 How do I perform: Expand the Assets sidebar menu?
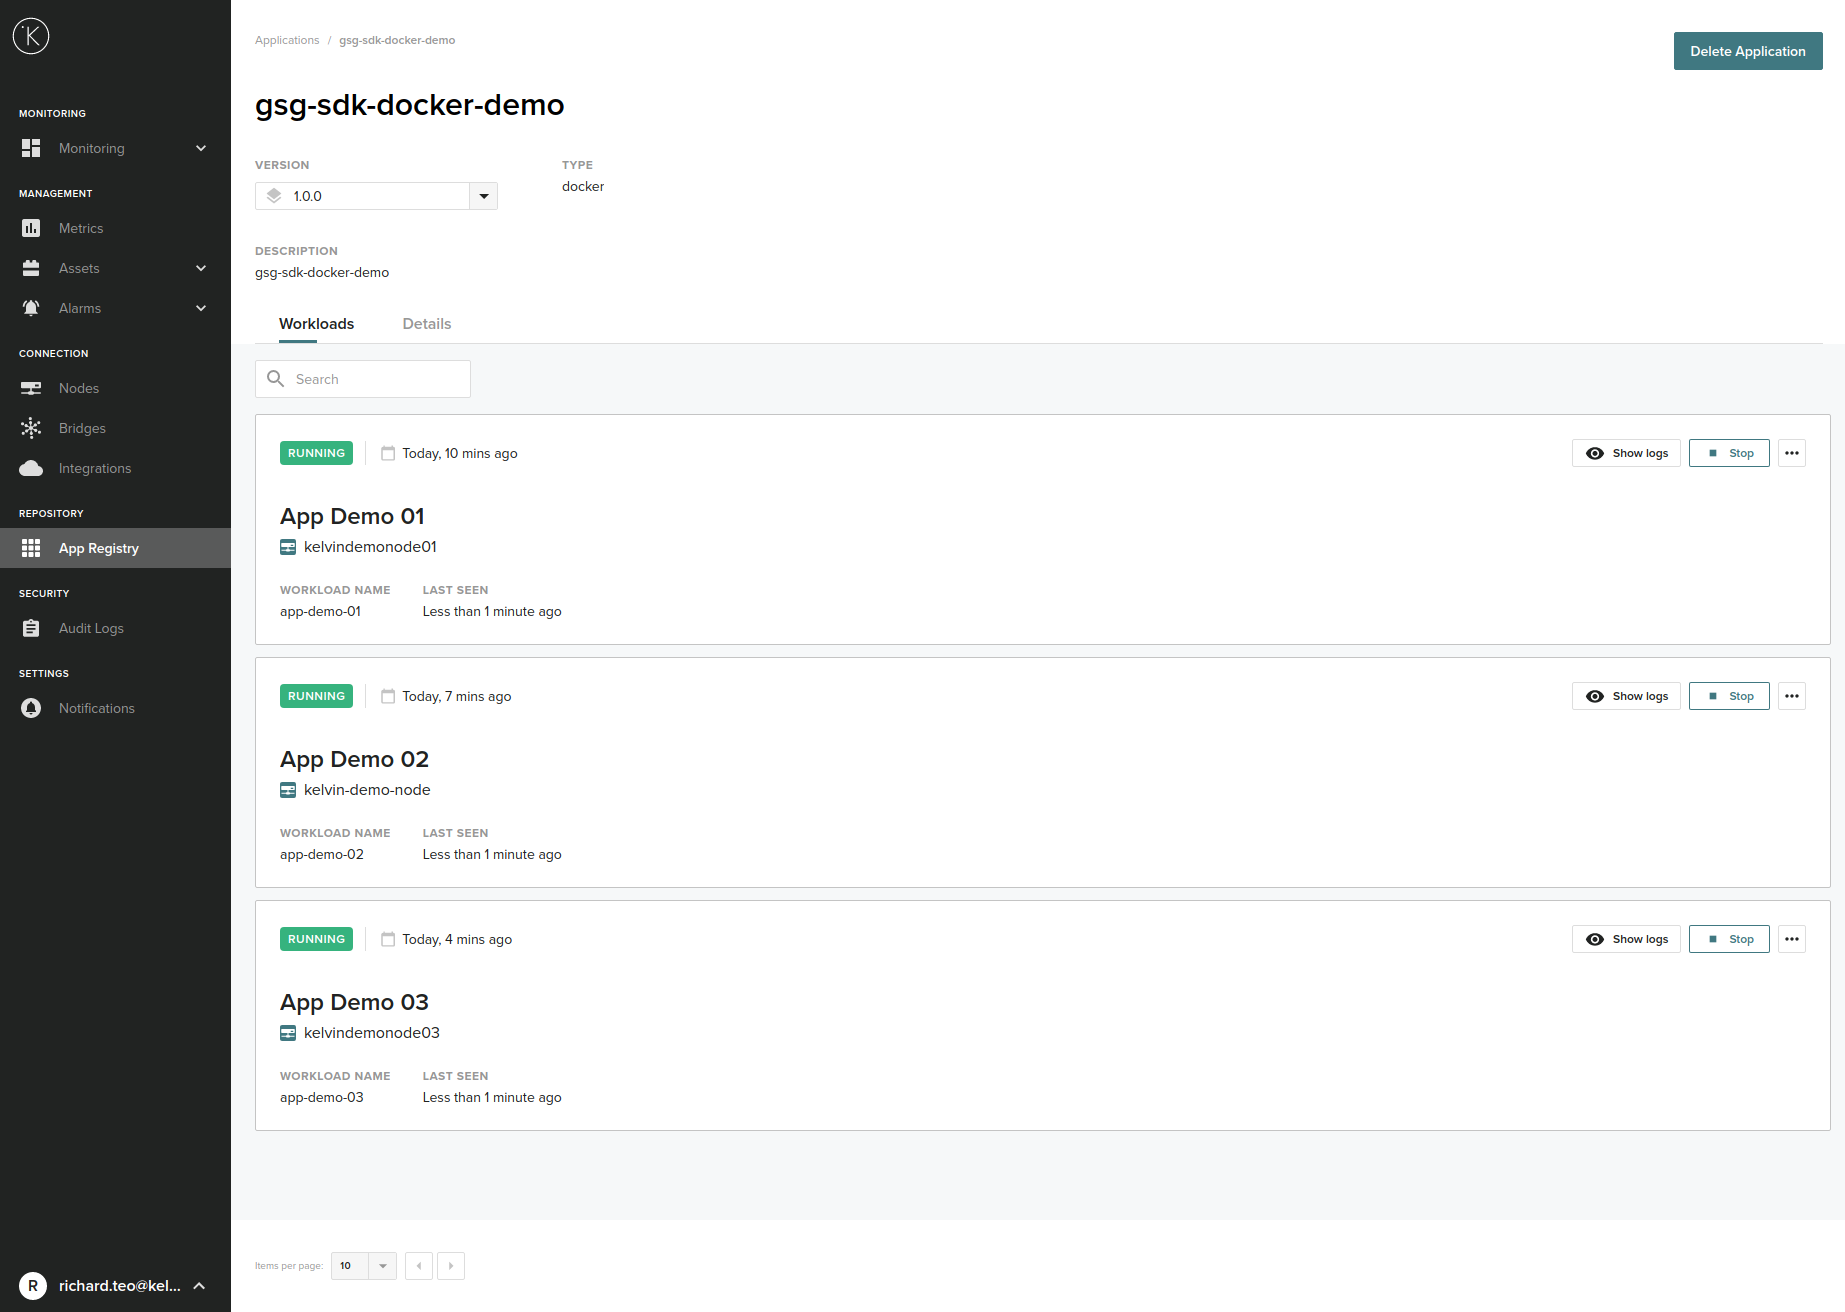point(200,268)
